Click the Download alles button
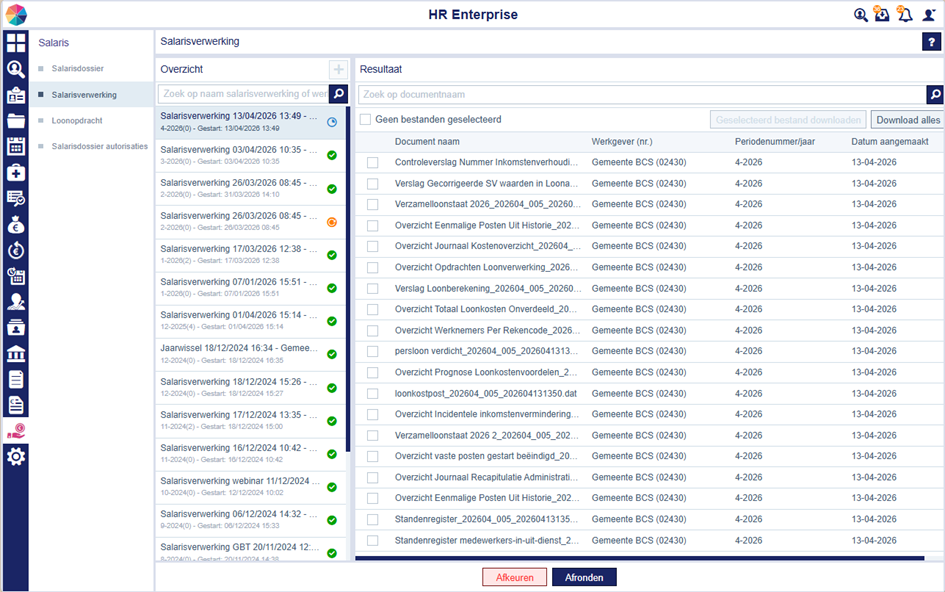This screenshot has height=592, width=945. point(908,120)
